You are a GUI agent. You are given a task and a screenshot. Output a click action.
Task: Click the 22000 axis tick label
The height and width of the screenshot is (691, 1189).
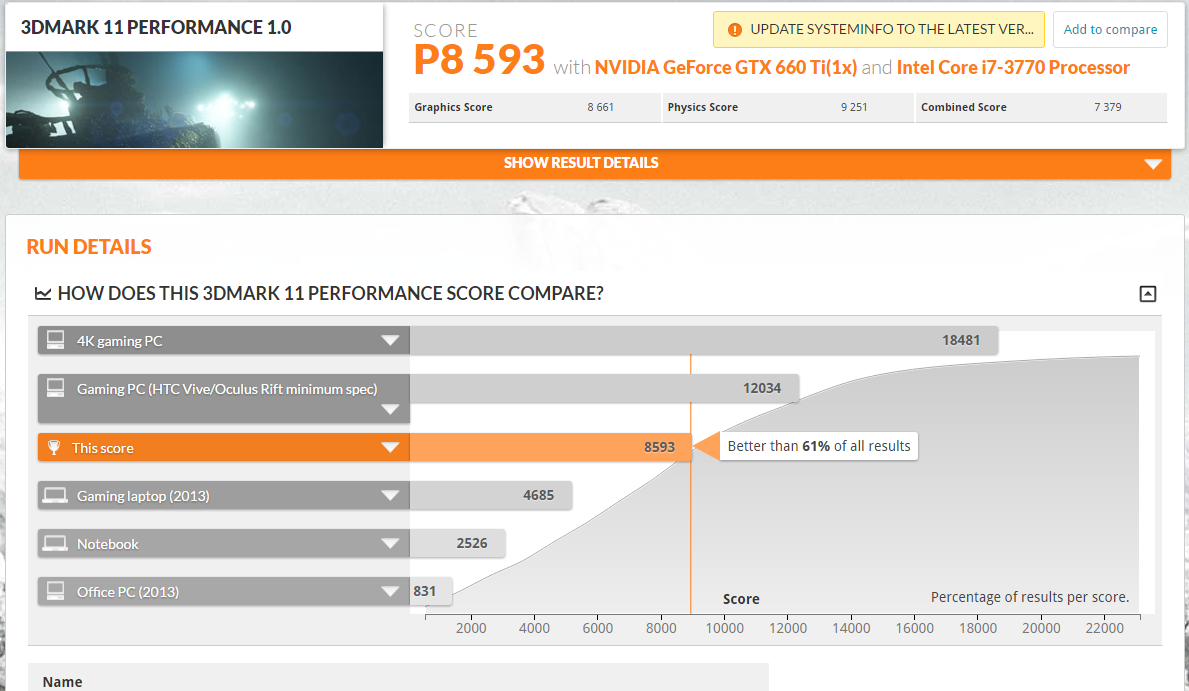point(1104,628)
